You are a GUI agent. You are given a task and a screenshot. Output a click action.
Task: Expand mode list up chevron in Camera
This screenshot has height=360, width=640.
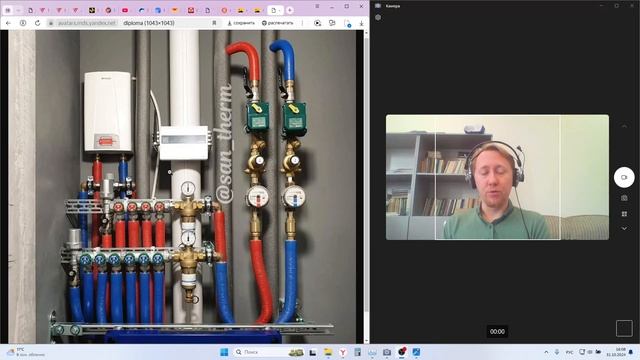624,127
